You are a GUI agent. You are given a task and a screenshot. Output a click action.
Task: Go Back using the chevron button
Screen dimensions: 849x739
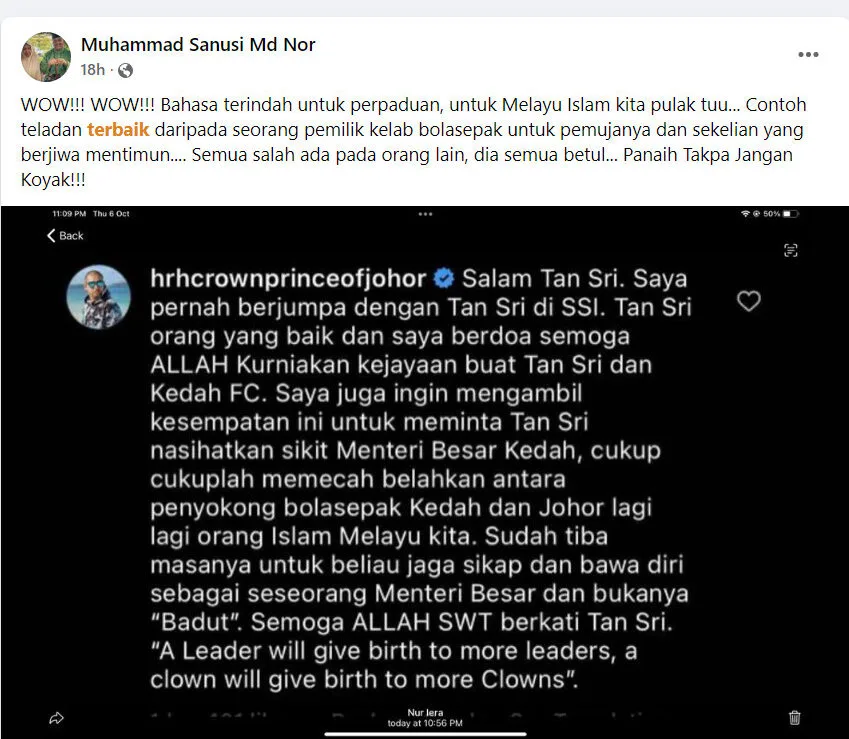coord(65,236)
